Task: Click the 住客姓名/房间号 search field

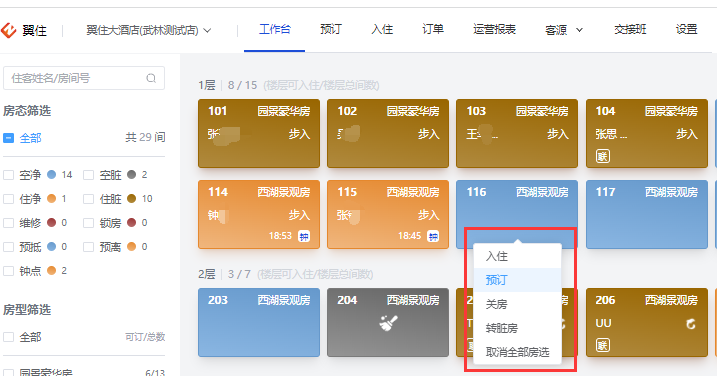Action: pyautogui.click(x=84, y=78)
